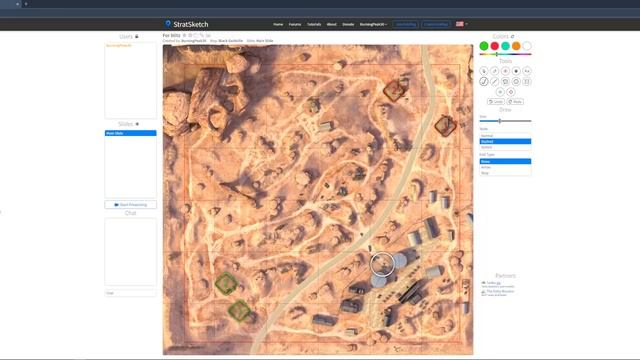
Task: Click the Size slider in Draw section
Action: tap(505, 121)
